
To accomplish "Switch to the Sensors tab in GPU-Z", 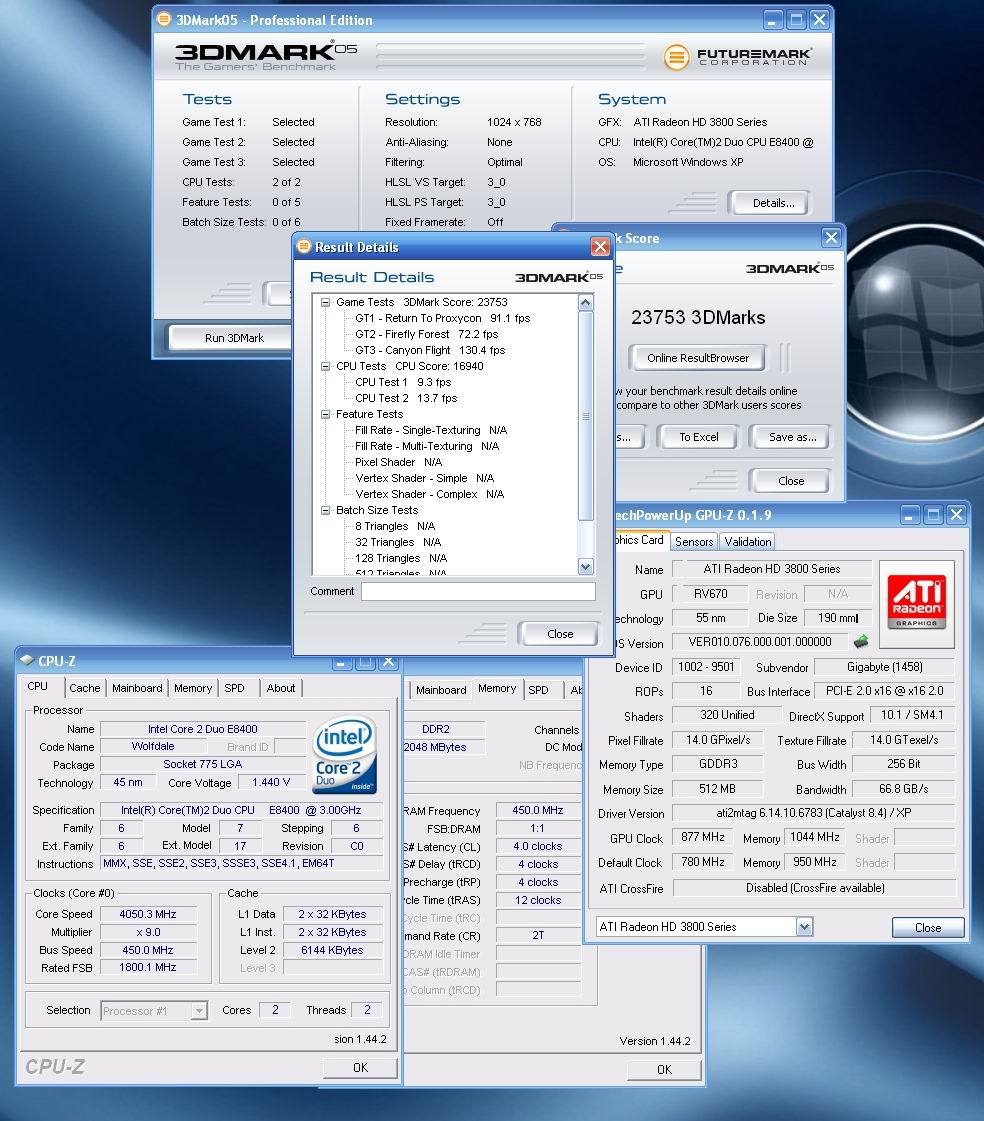I will pyautogui.click(x=694, y=542).
